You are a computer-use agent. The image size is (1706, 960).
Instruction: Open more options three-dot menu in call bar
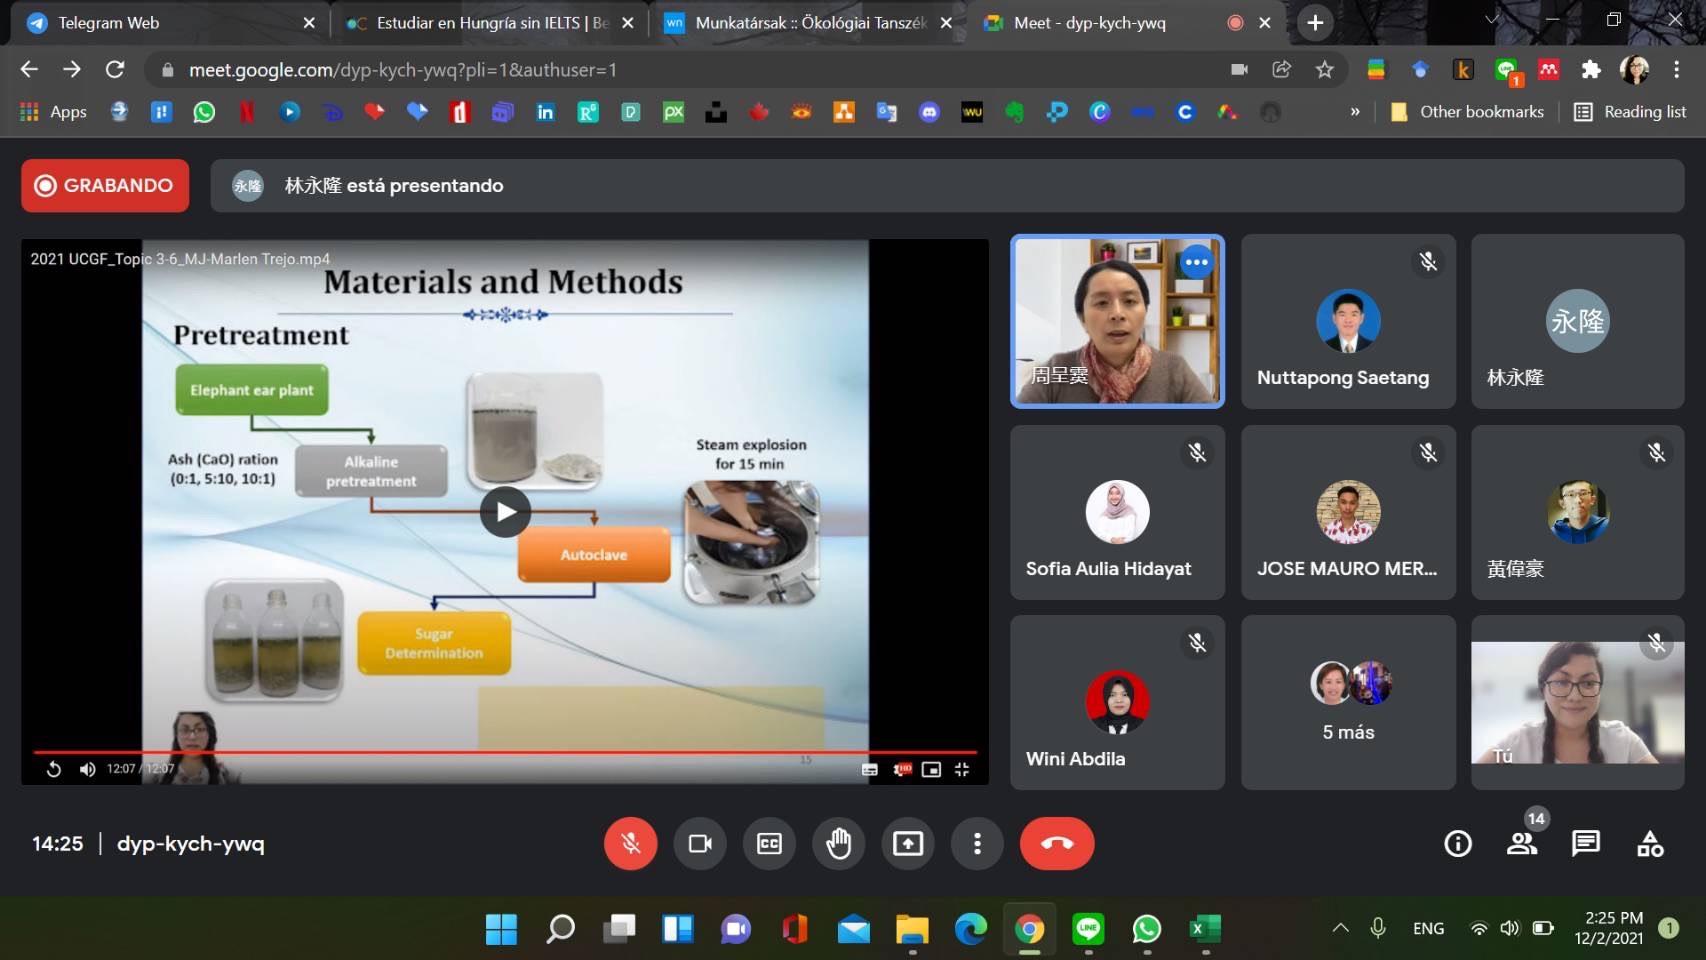tap(977, 843)
